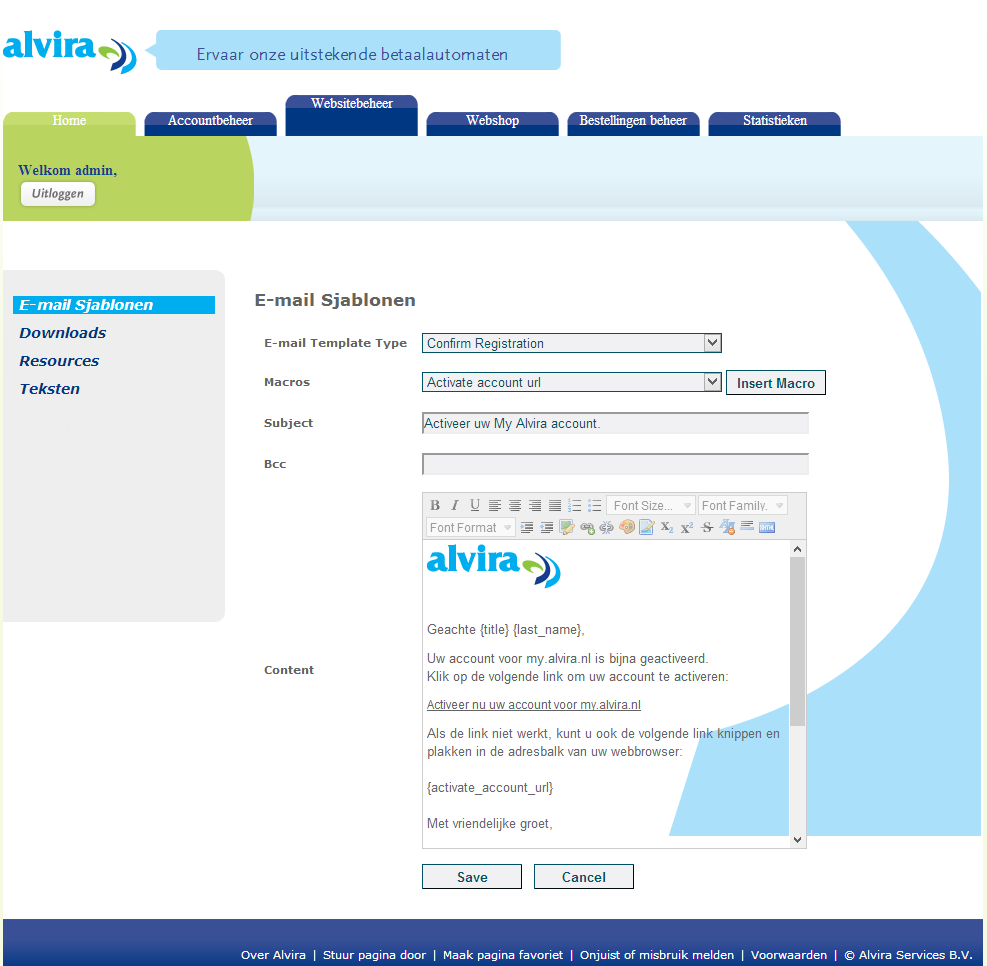Align text left in editor

click(495, 505)
